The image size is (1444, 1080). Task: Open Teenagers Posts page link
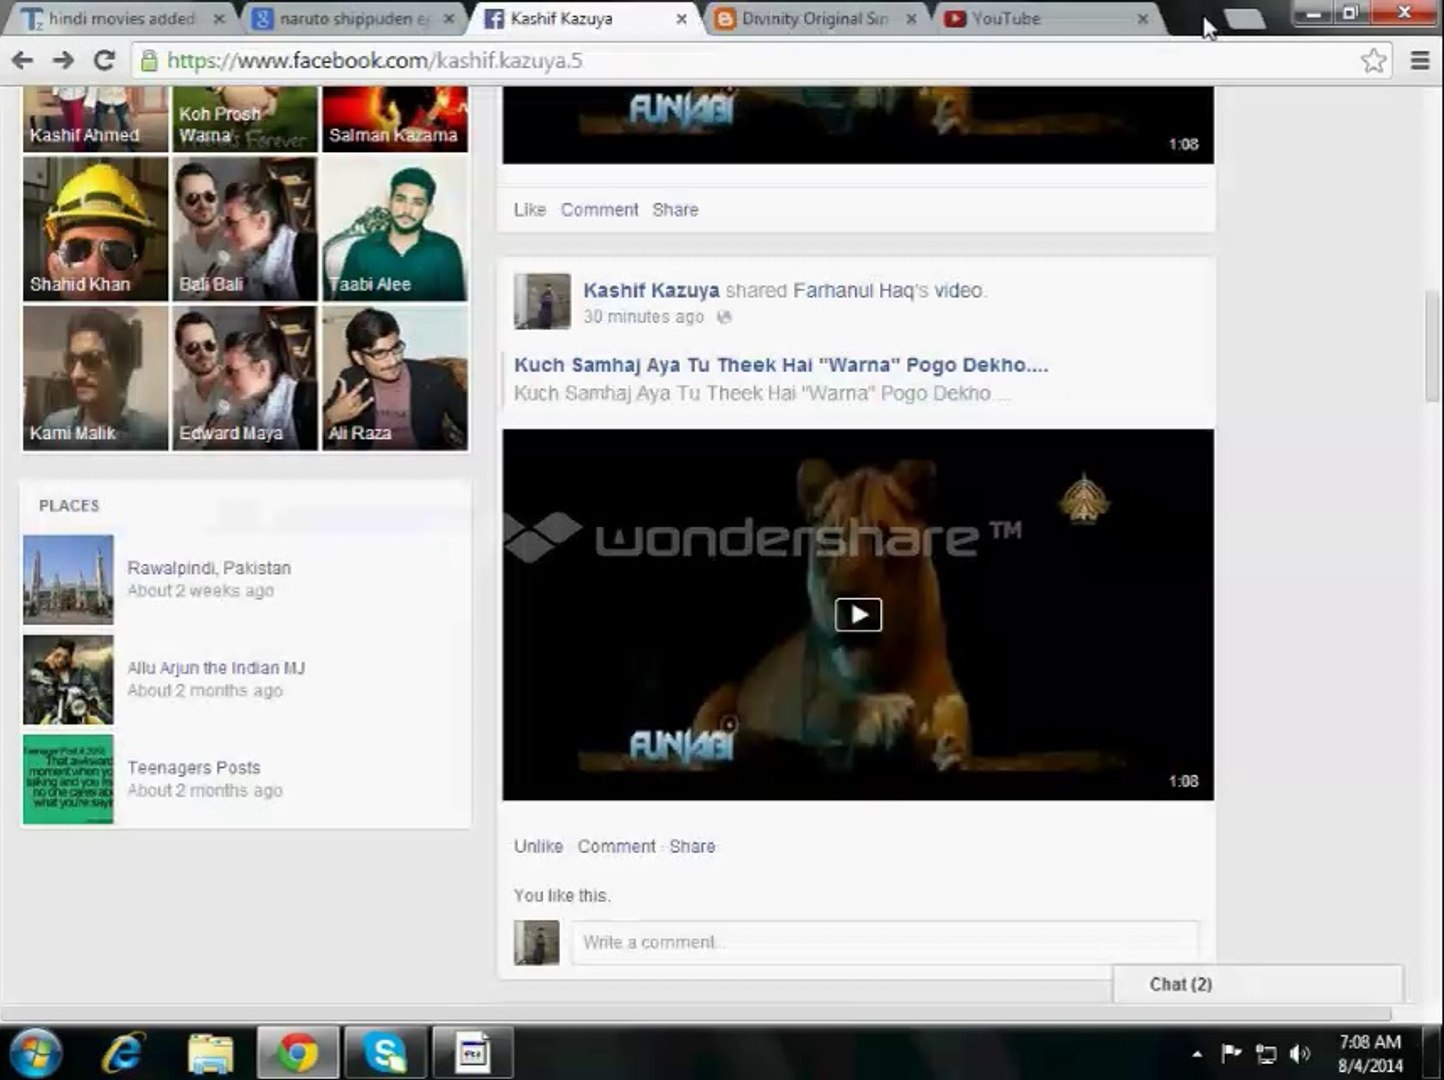click(x=194, y=768)
